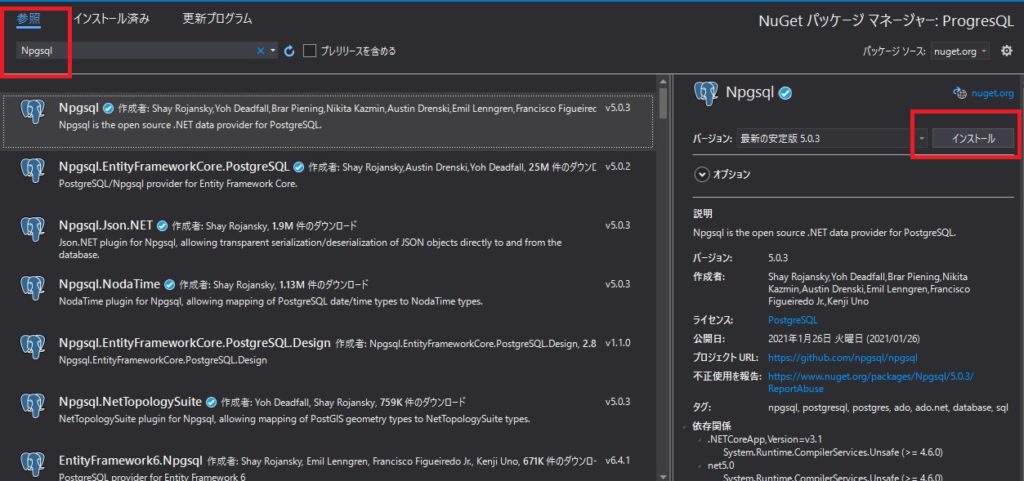
Task: Click the インストール button
Action: (973, 139)
